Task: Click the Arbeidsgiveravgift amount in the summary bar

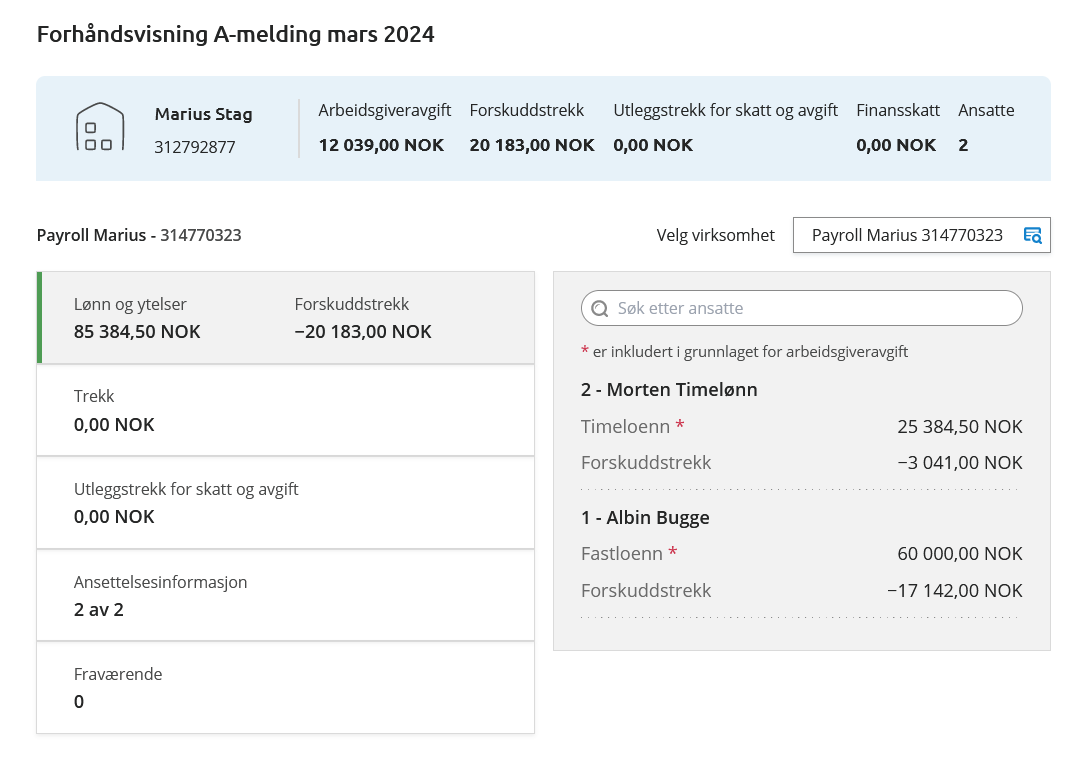Action: (381, 145)
